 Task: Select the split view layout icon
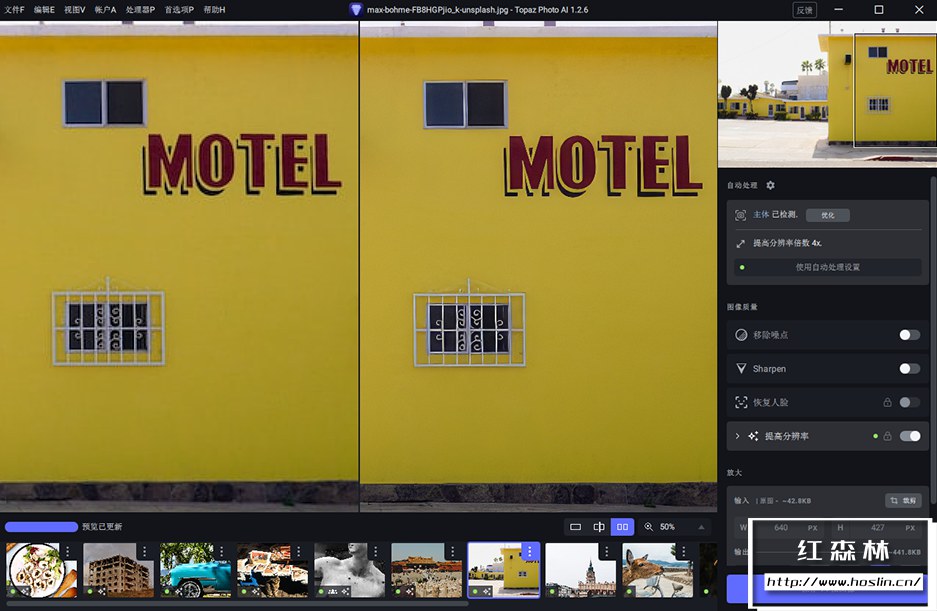599,527
